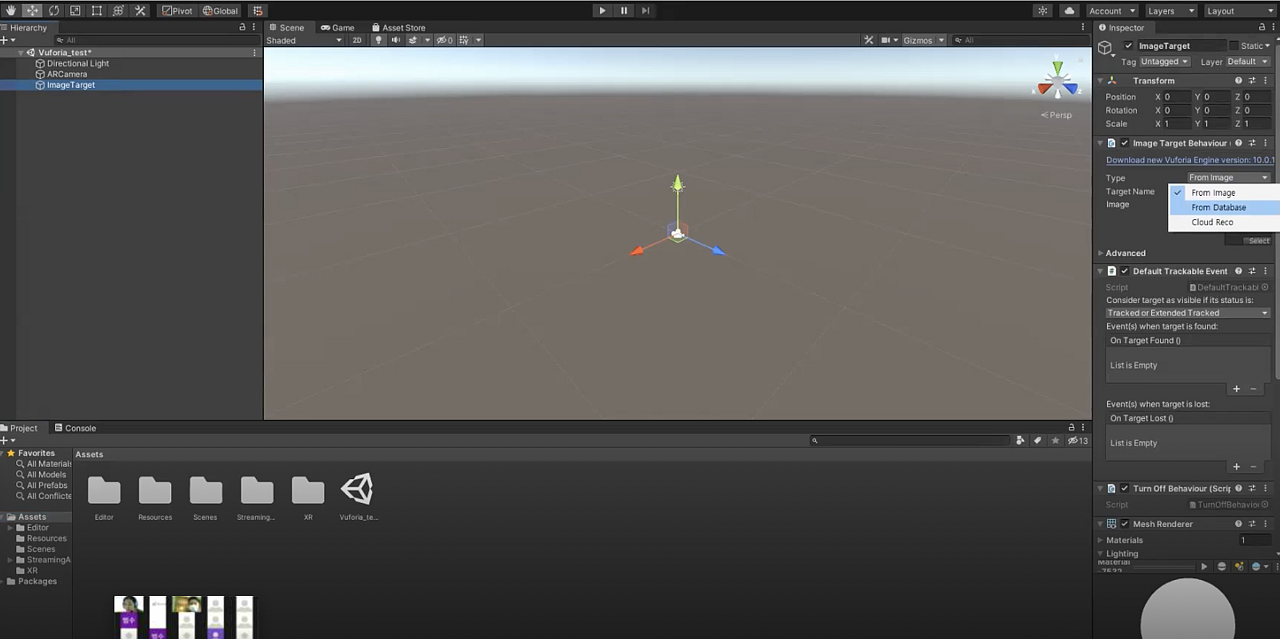Step one frame forward

point(645,10)
